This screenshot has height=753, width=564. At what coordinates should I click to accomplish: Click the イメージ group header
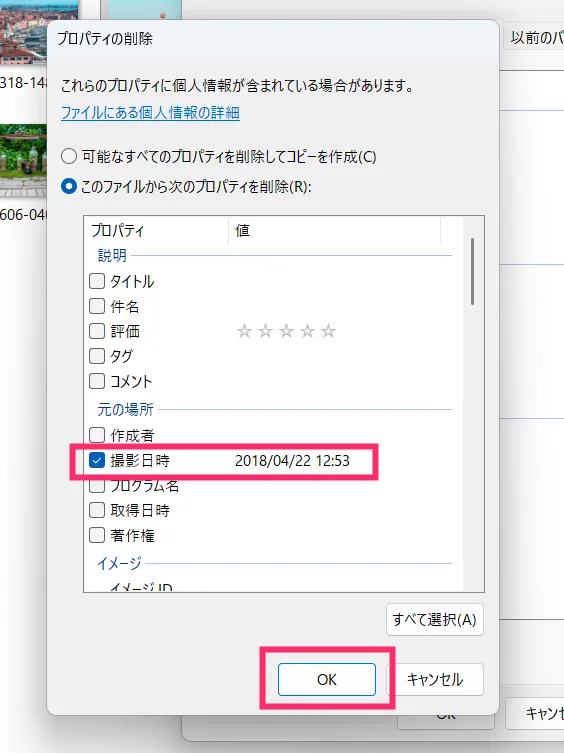(x=120, y=563)
